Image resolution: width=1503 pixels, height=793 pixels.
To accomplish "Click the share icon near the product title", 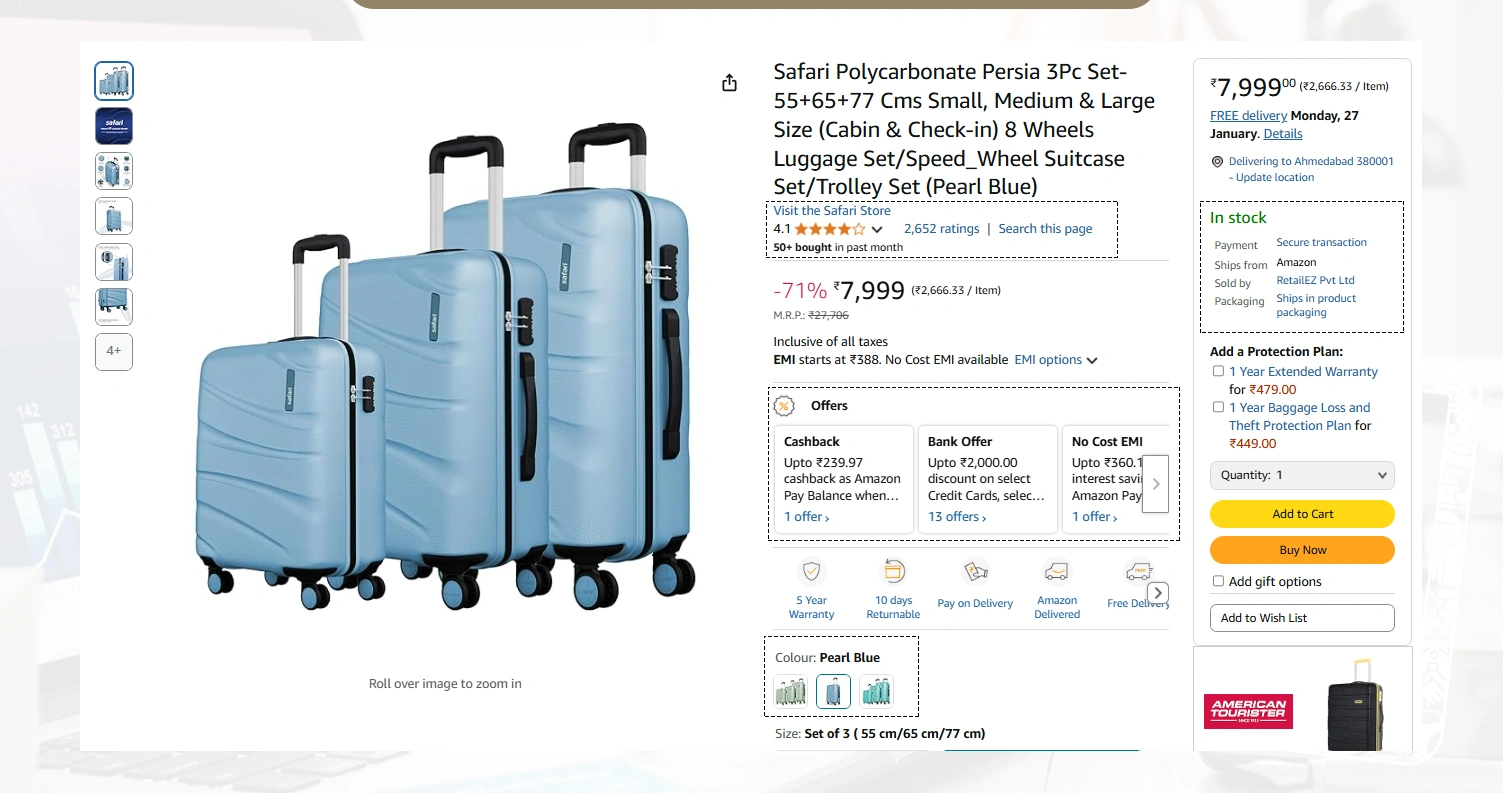I will tap(729, 83).
